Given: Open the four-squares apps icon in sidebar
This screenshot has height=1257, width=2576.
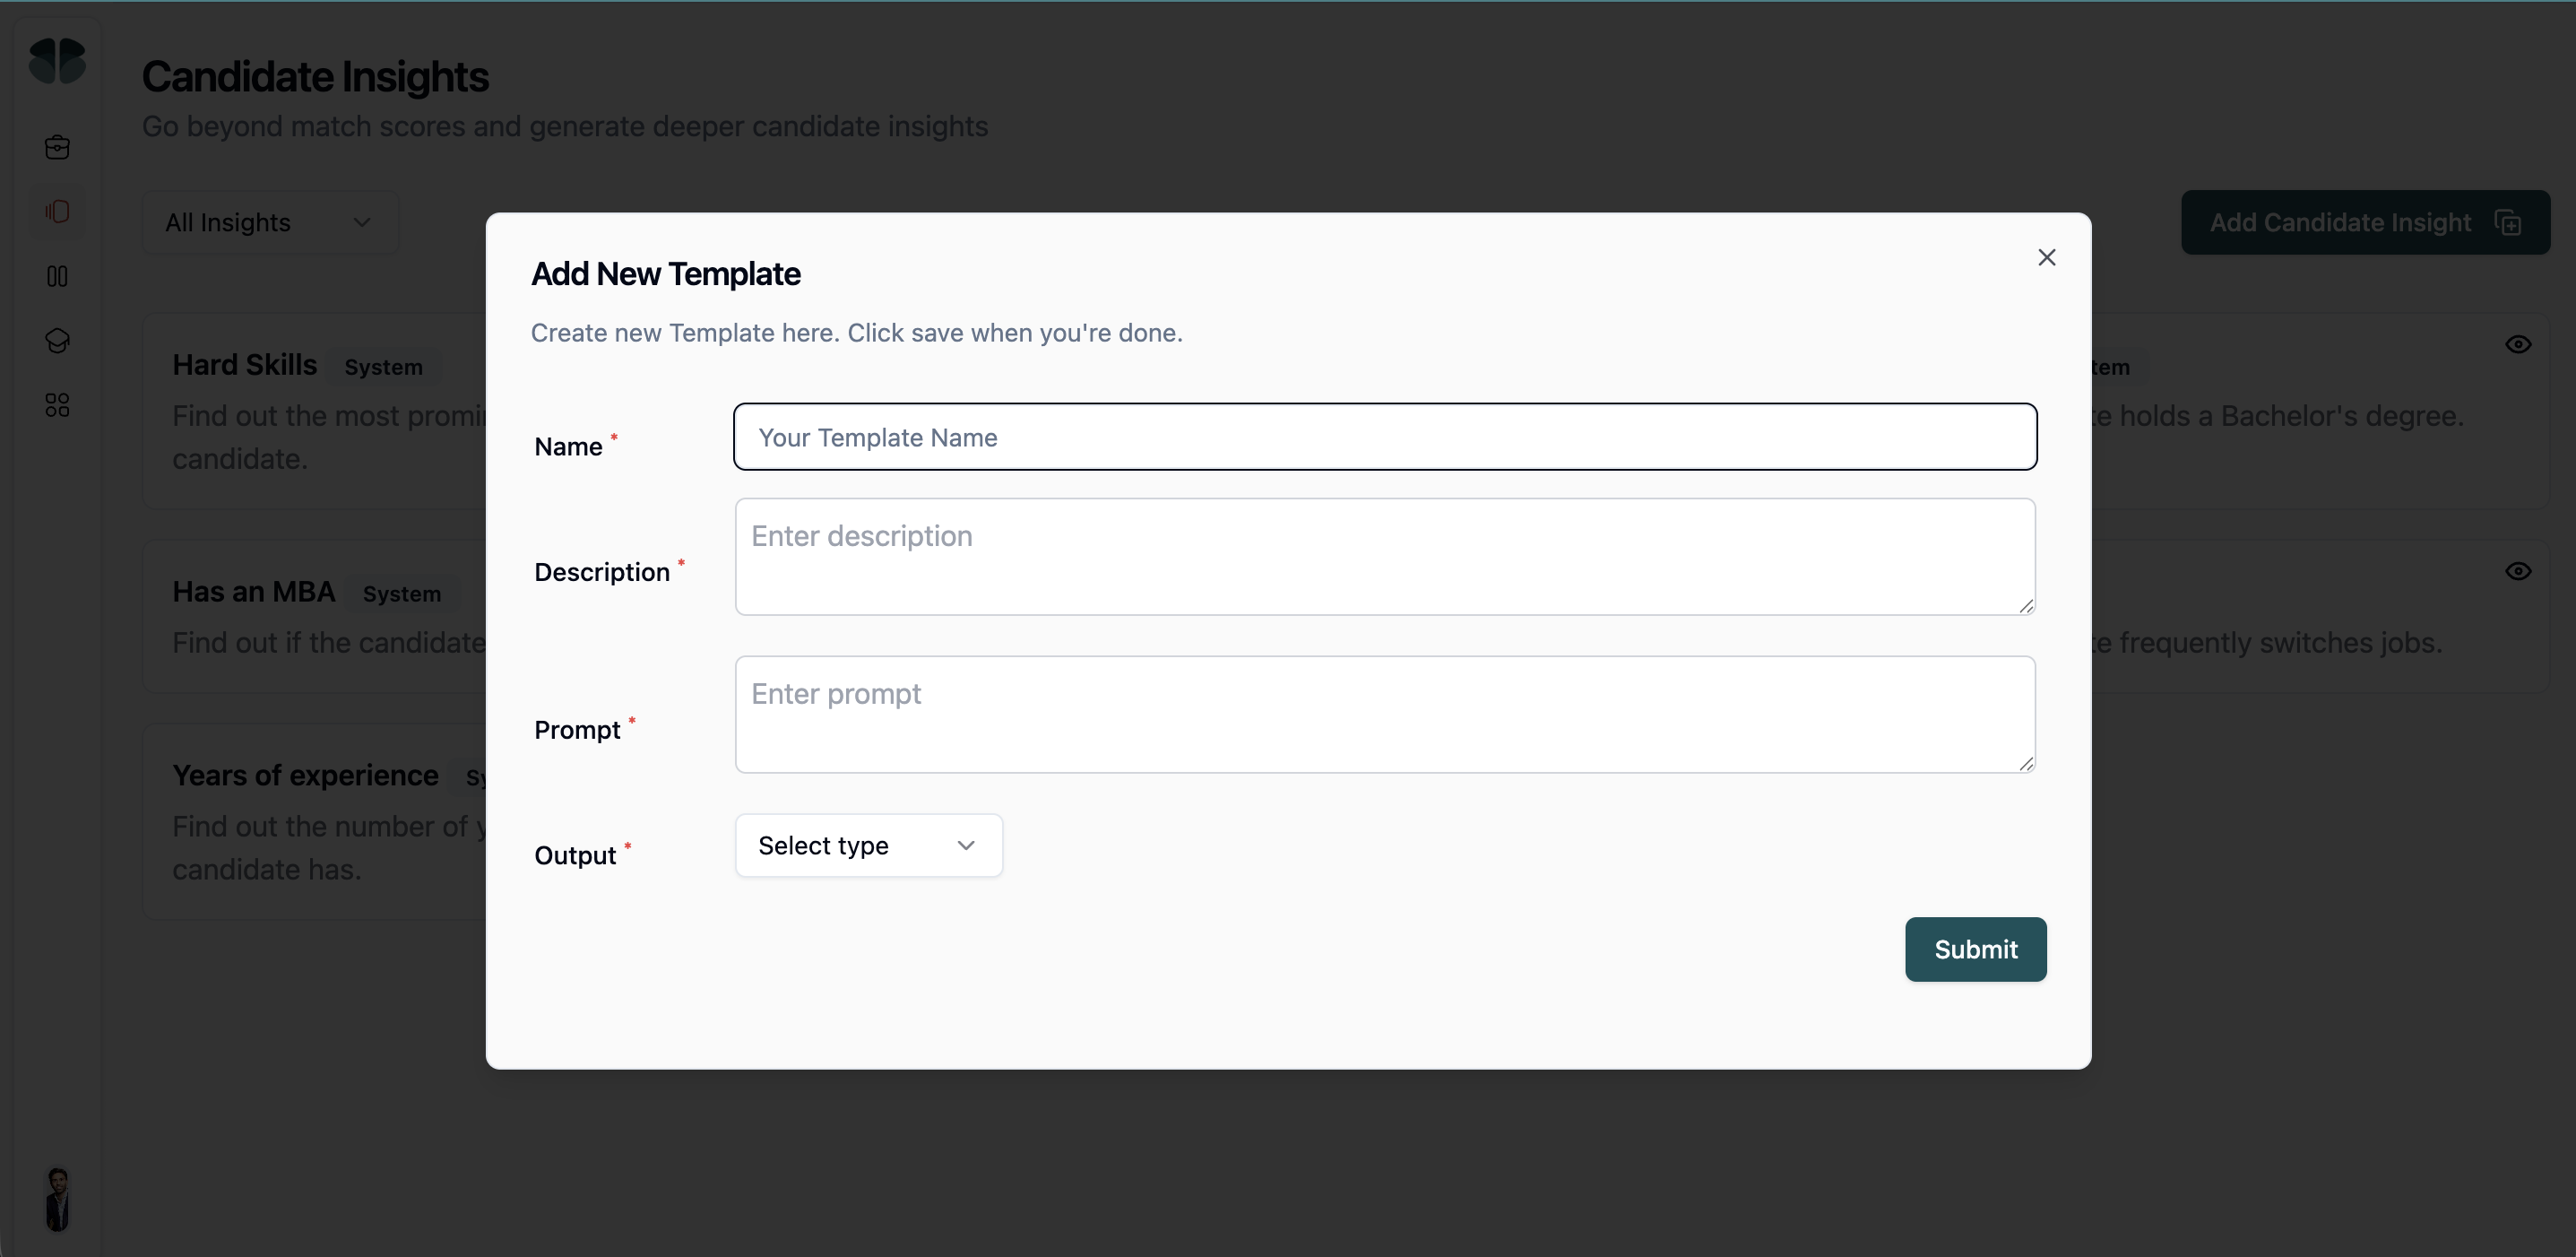Looking at the screenshot, I should coord(57,405).
